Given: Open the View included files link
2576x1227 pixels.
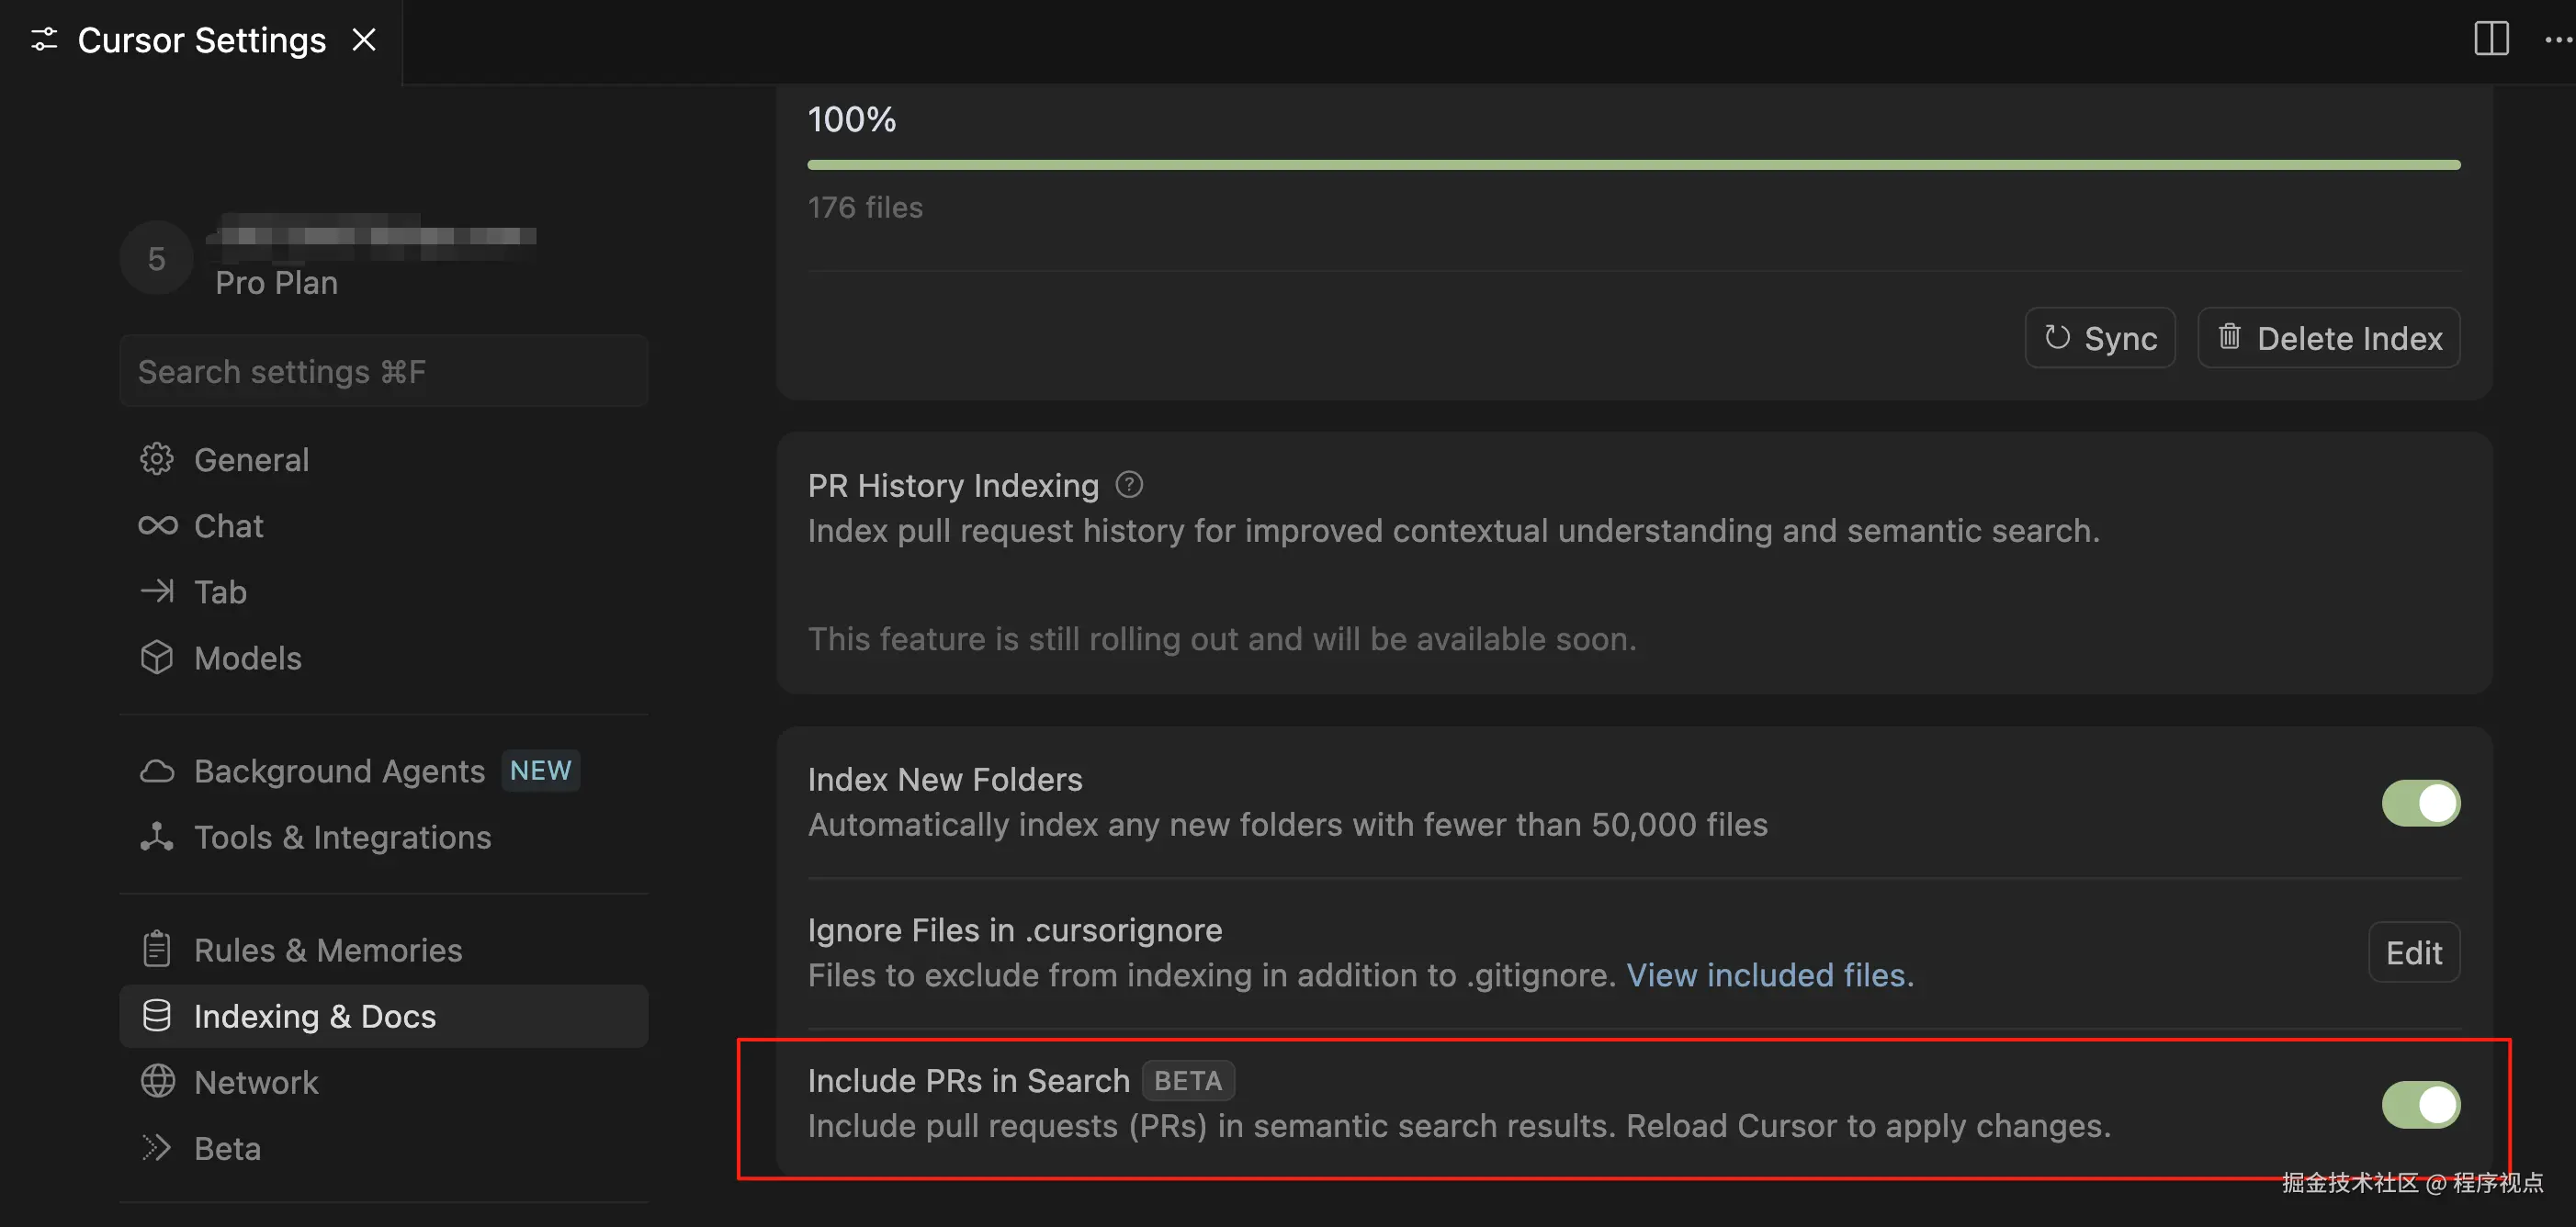Looking at the screenshot, I should click(x=1769, y=975).
